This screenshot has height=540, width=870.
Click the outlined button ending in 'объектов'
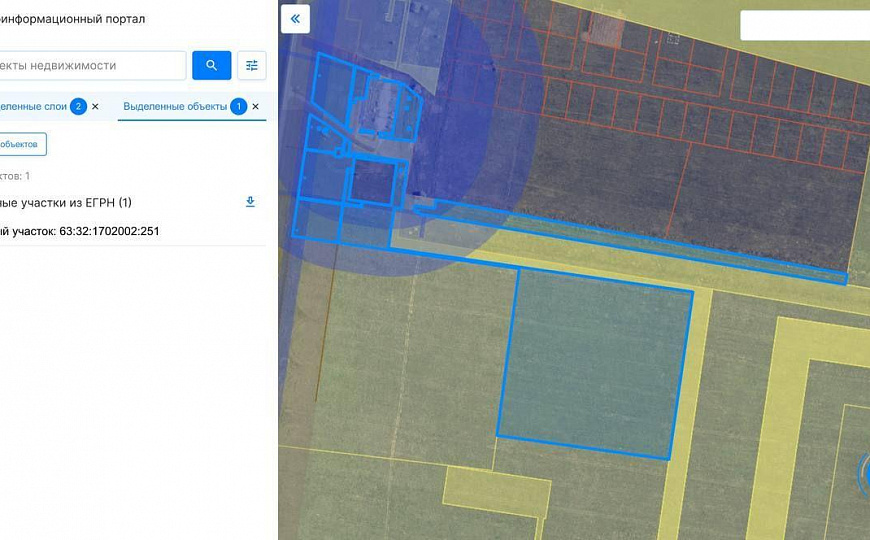coord(20,144)
